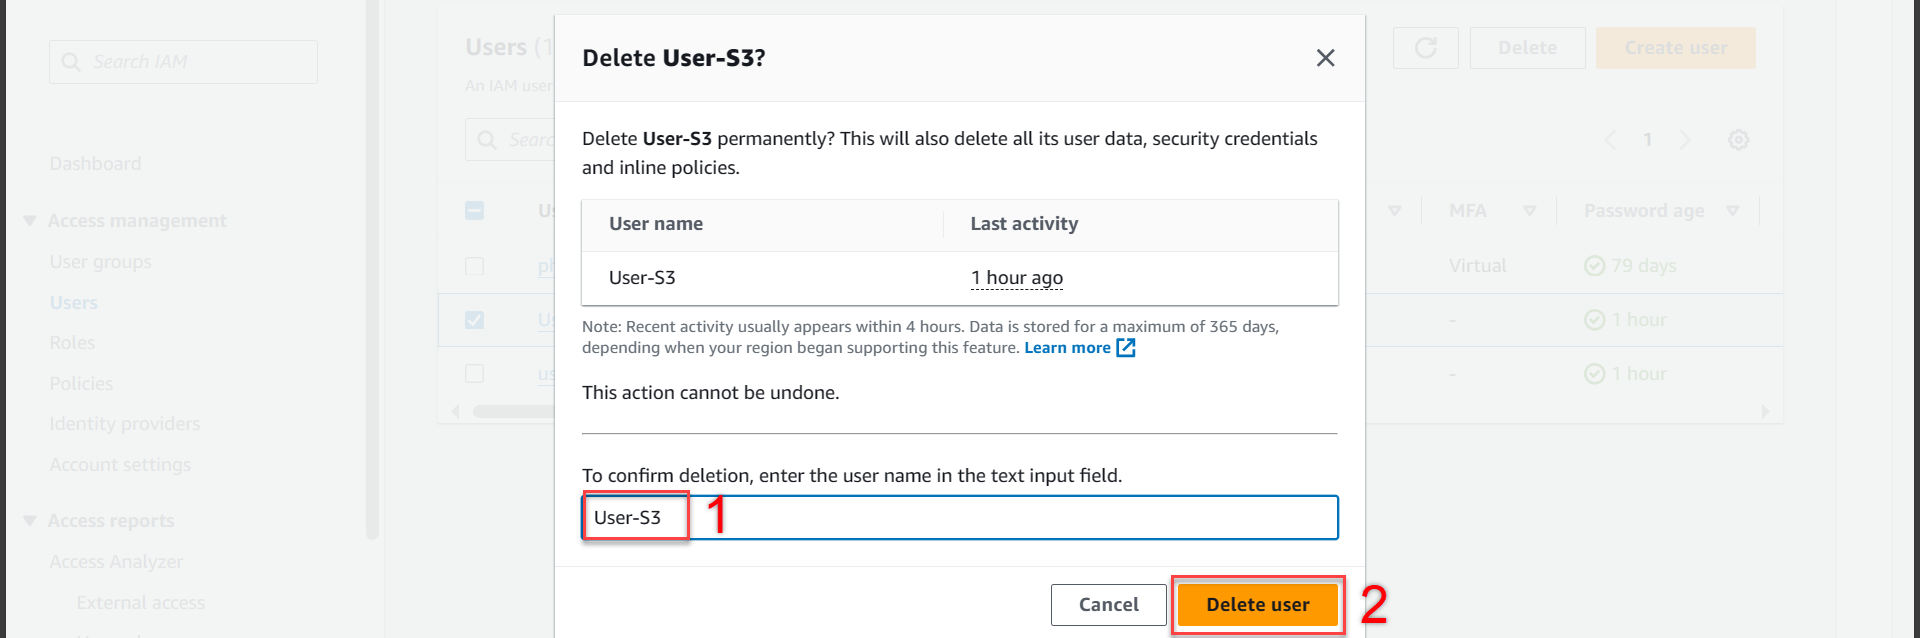Click the 'Virtual' MFA value
This screenshot has width=1920, height=638.
click(1478, 266)
